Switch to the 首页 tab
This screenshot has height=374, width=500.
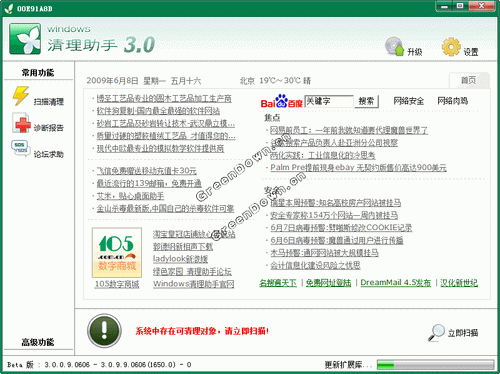click(469, 80)
